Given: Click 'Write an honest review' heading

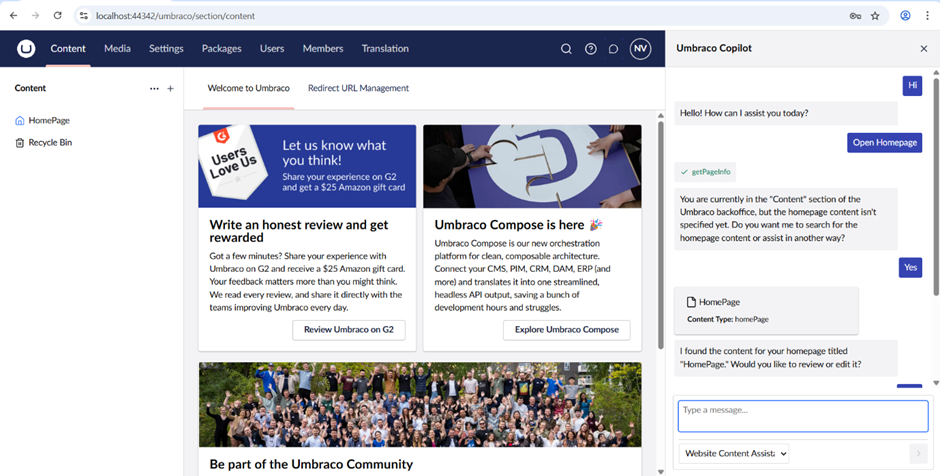Looking at the screenshot, I should pyautogui.click(x=299, y=231).
